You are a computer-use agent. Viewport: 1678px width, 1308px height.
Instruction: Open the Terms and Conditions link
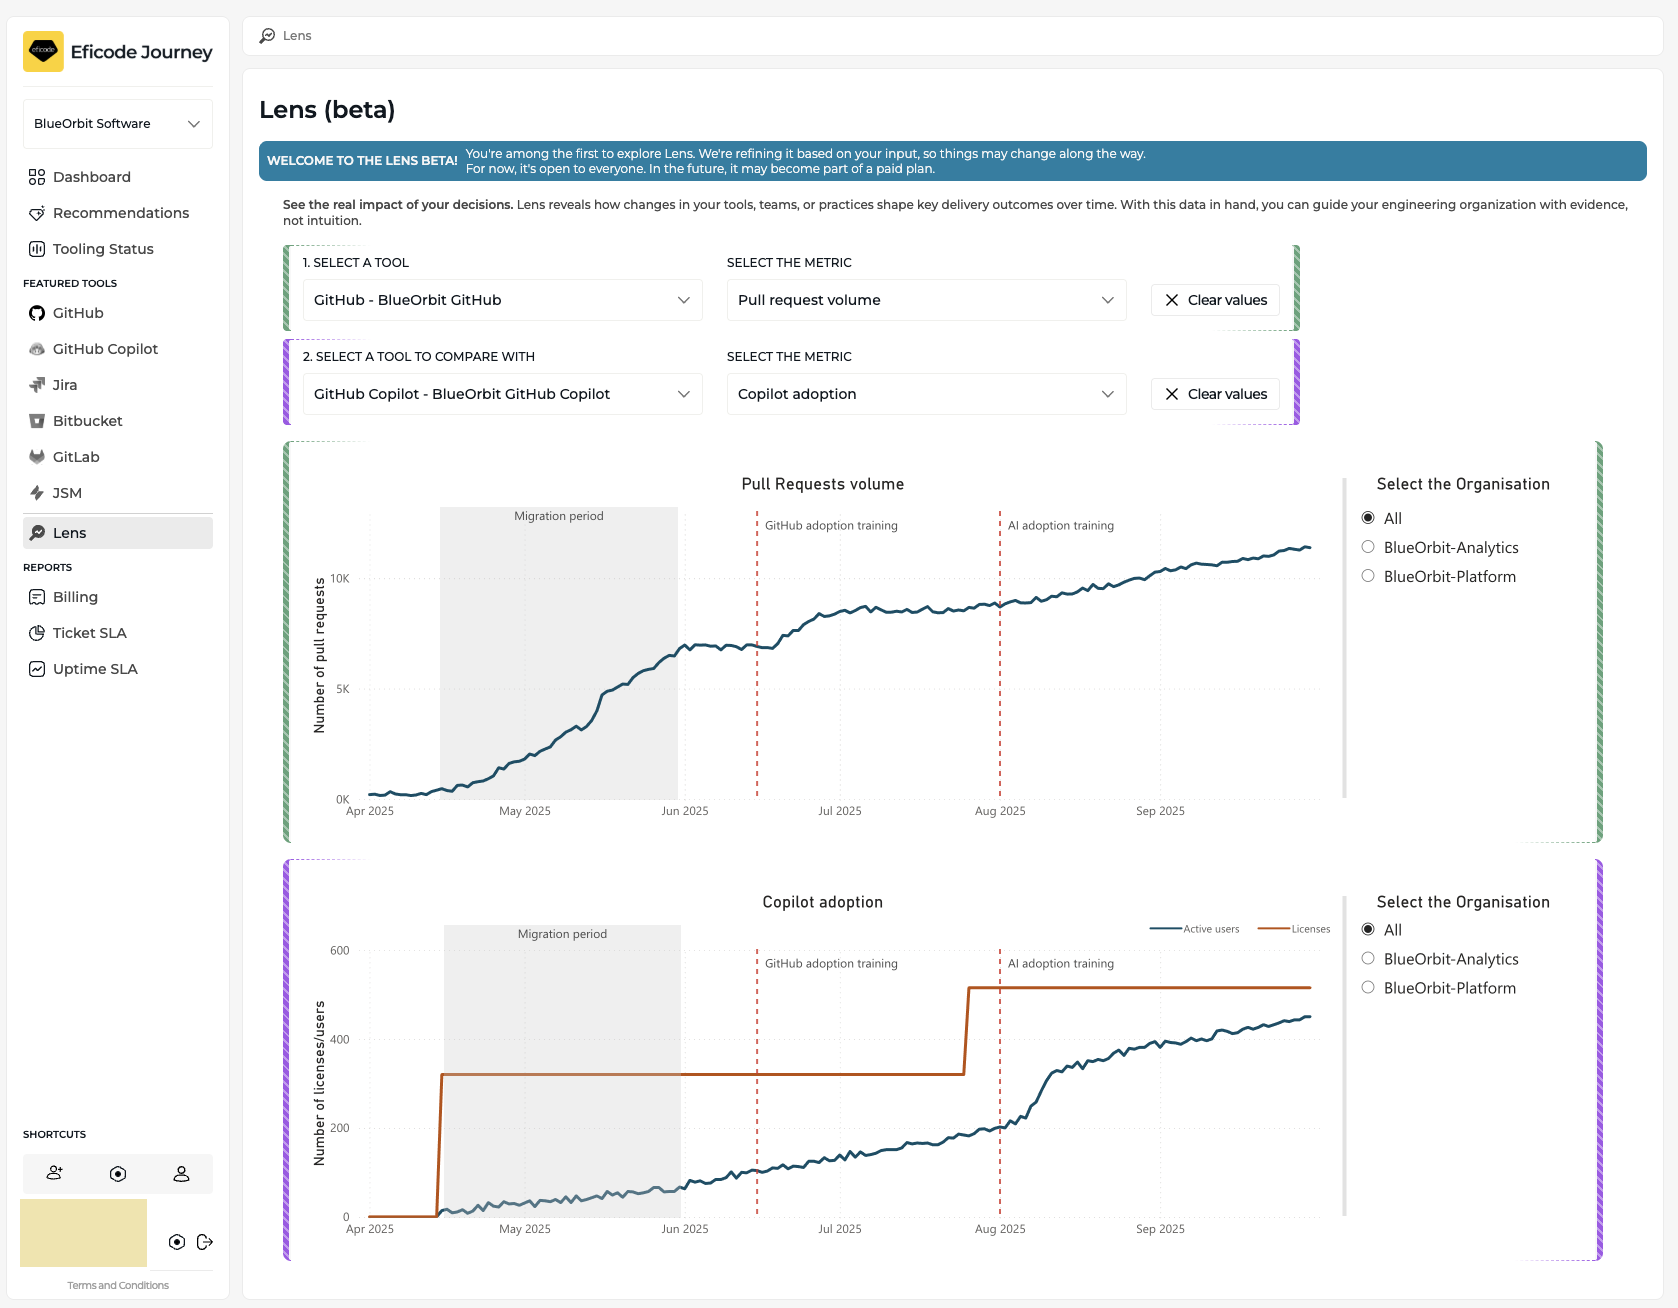pyautogui.click(x=118, y=1285)
